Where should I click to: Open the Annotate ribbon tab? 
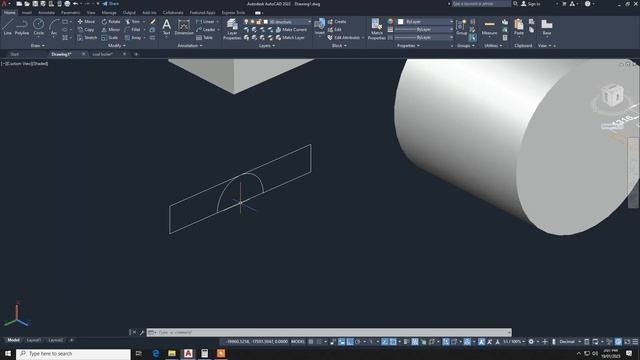(x=46, y=13)
